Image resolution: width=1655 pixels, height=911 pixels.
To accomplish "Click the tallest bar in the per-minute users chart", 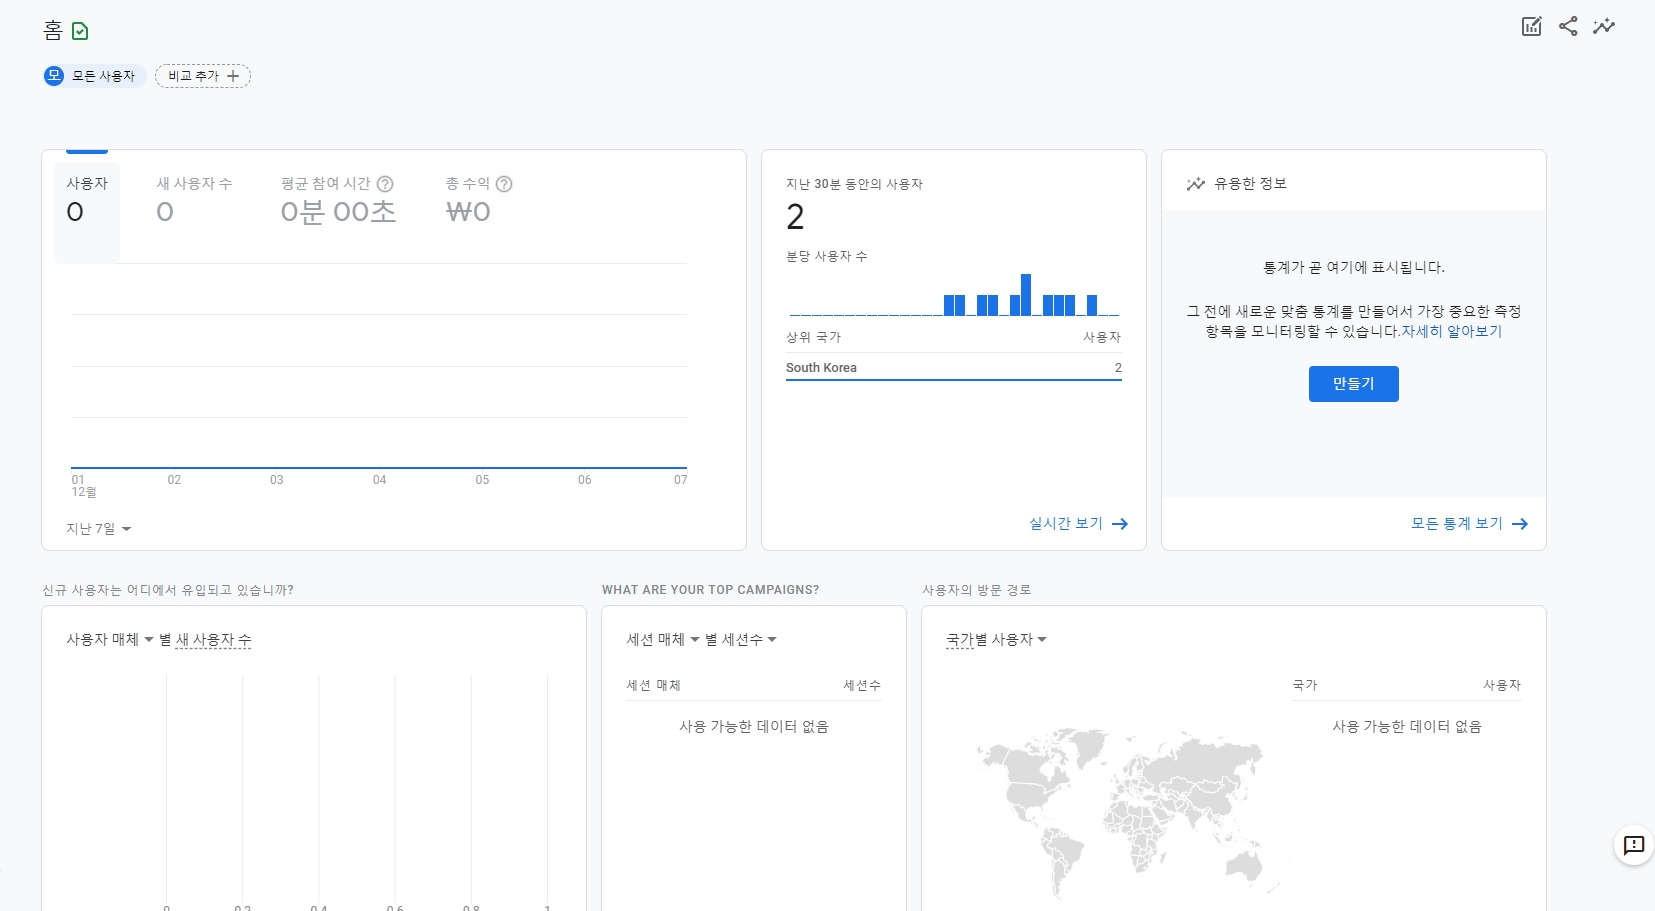I will (x=1026, y=295).
